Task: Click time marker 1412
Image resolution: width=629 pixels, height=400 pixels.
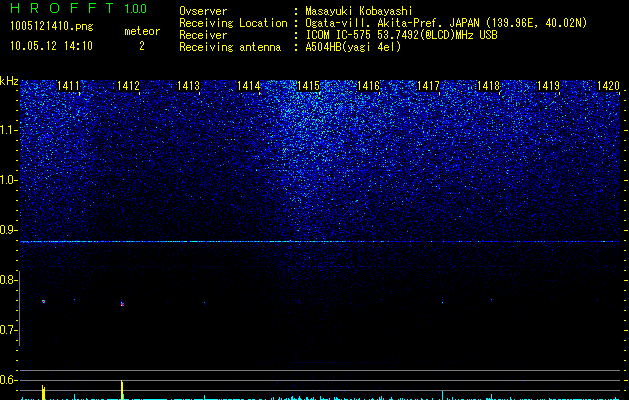Action: point(128,86)
